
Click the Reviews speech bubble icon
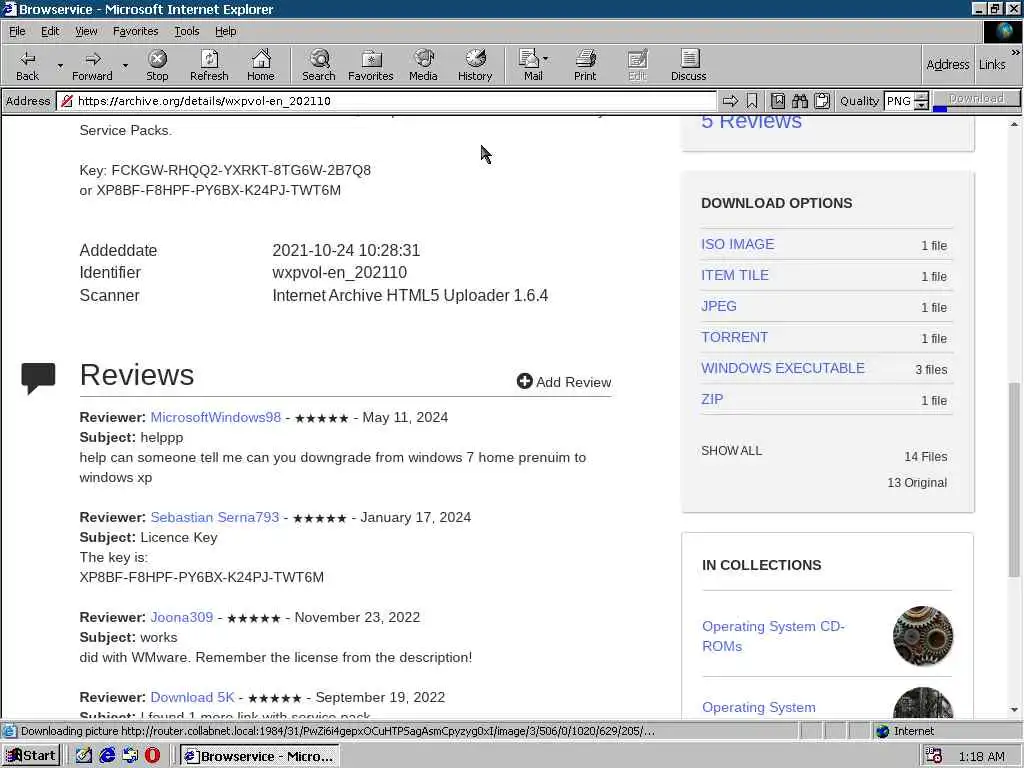click(x=38, y=378)
